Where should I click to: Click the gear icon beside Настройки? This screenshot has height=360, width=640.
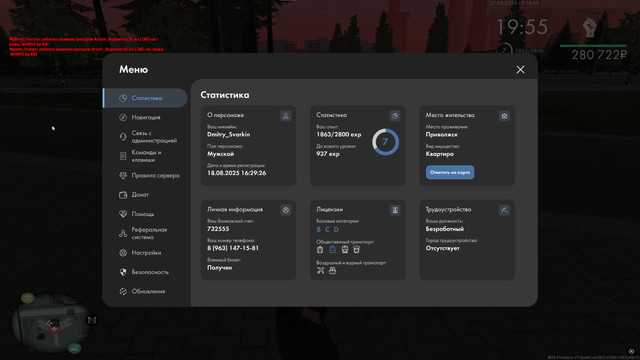tap(123, 253)
